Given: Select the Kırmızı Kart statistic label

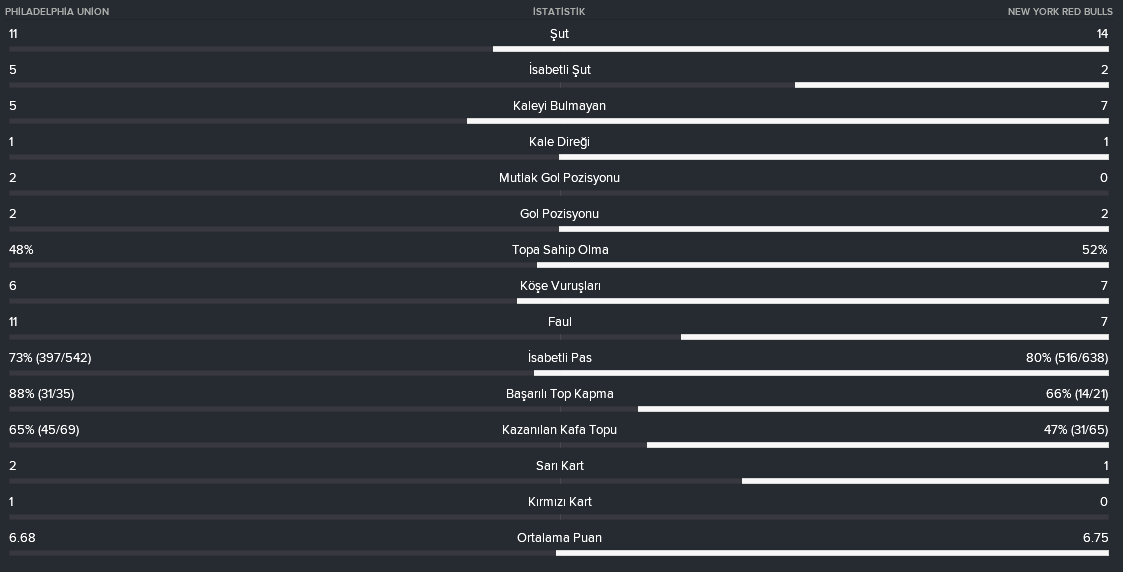Looking at the screenshot, I should click(x=559, y=502).
